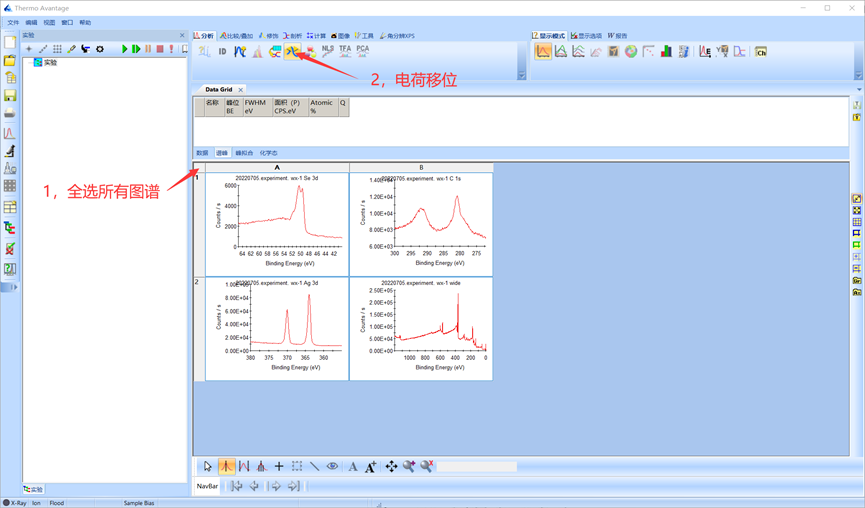Select all spectra via grid corner cell
The width and height of the screenshot is (865, 508).
[198, 167]
